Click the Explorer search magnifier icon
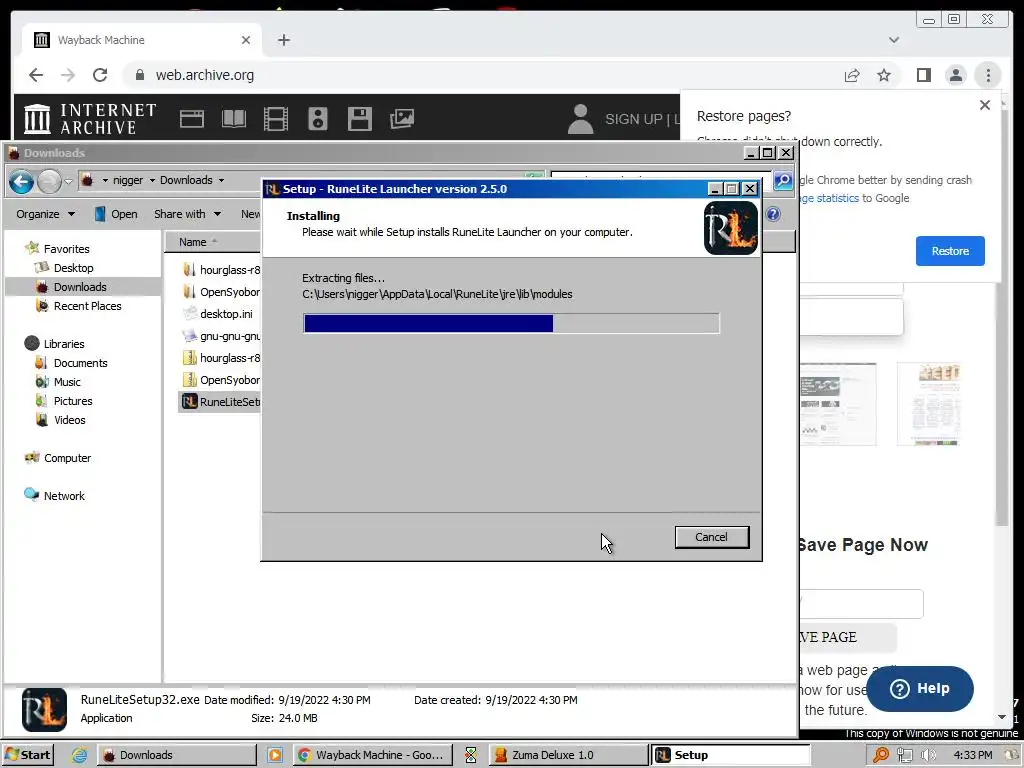1024x768 pixels. click(x=783, y=180)
